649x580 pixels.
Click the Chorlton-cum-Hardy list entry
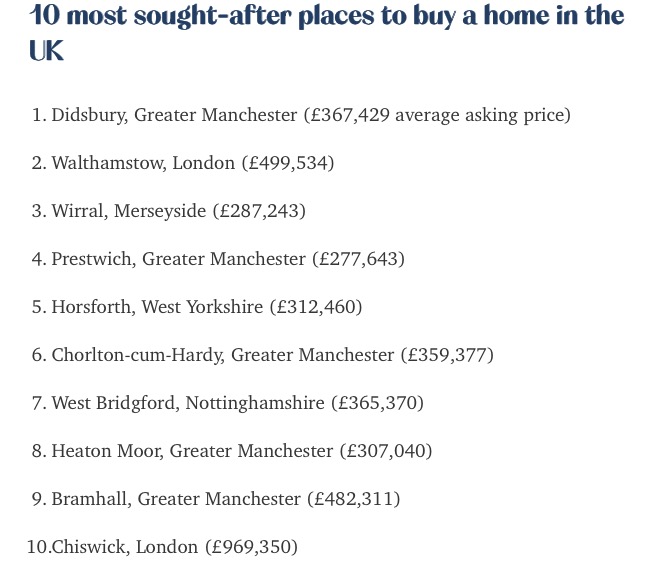click(262, 355)
